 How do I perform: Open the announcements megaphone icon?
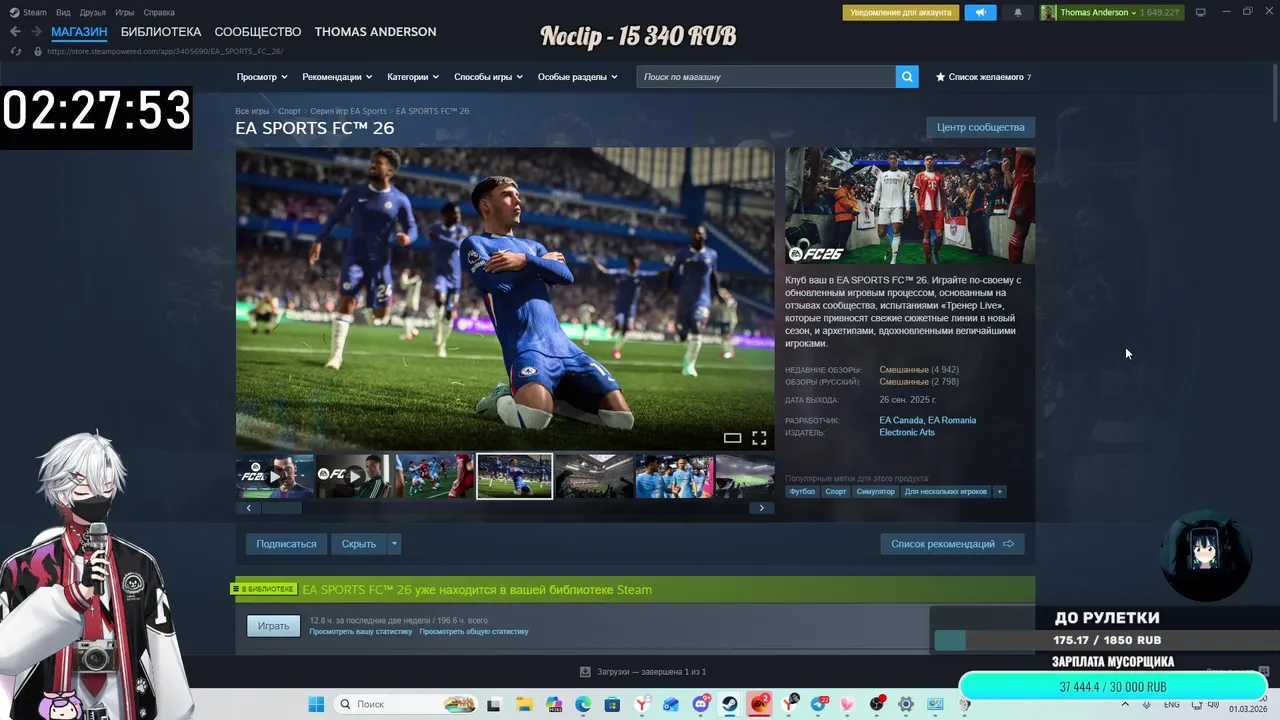[x=980, y=12]
